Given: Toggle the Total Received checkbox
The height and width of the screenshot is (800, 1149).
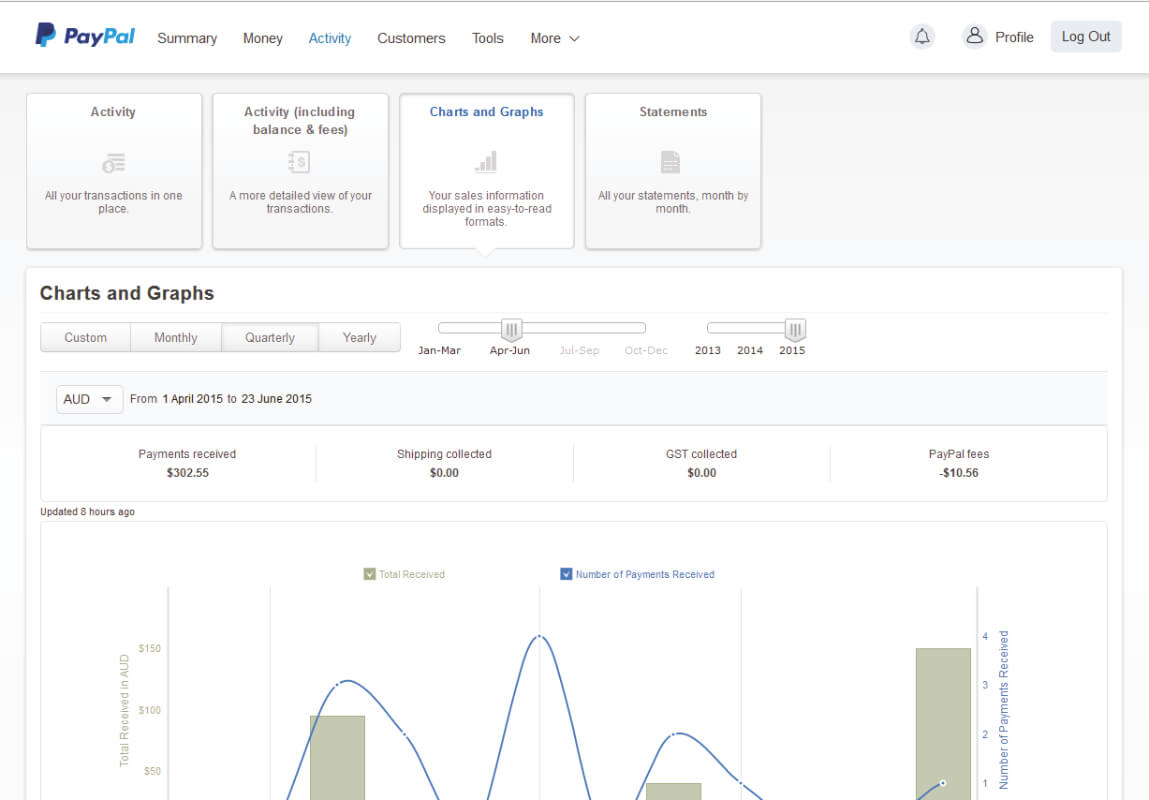Looking at the screenshot, I should point(369,574).
